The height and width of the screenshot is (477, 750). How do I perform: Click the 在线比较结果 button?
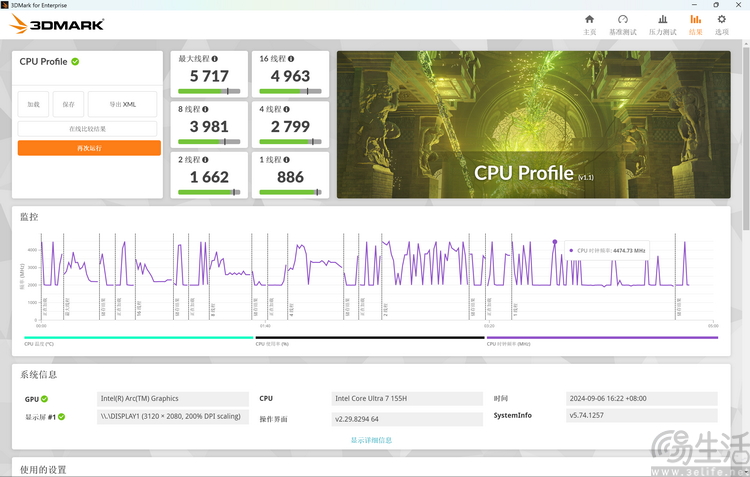88,129
